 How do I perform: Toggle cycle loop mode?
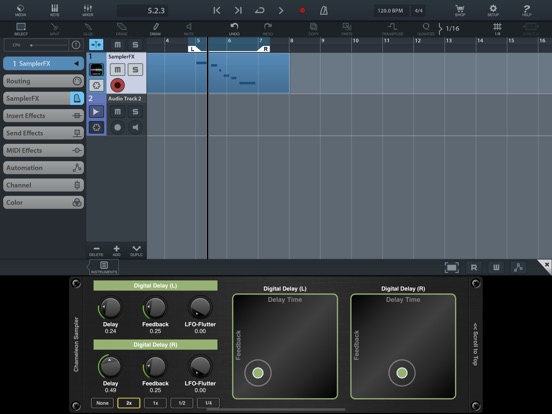pyautogui.click(x=259, y=11)
